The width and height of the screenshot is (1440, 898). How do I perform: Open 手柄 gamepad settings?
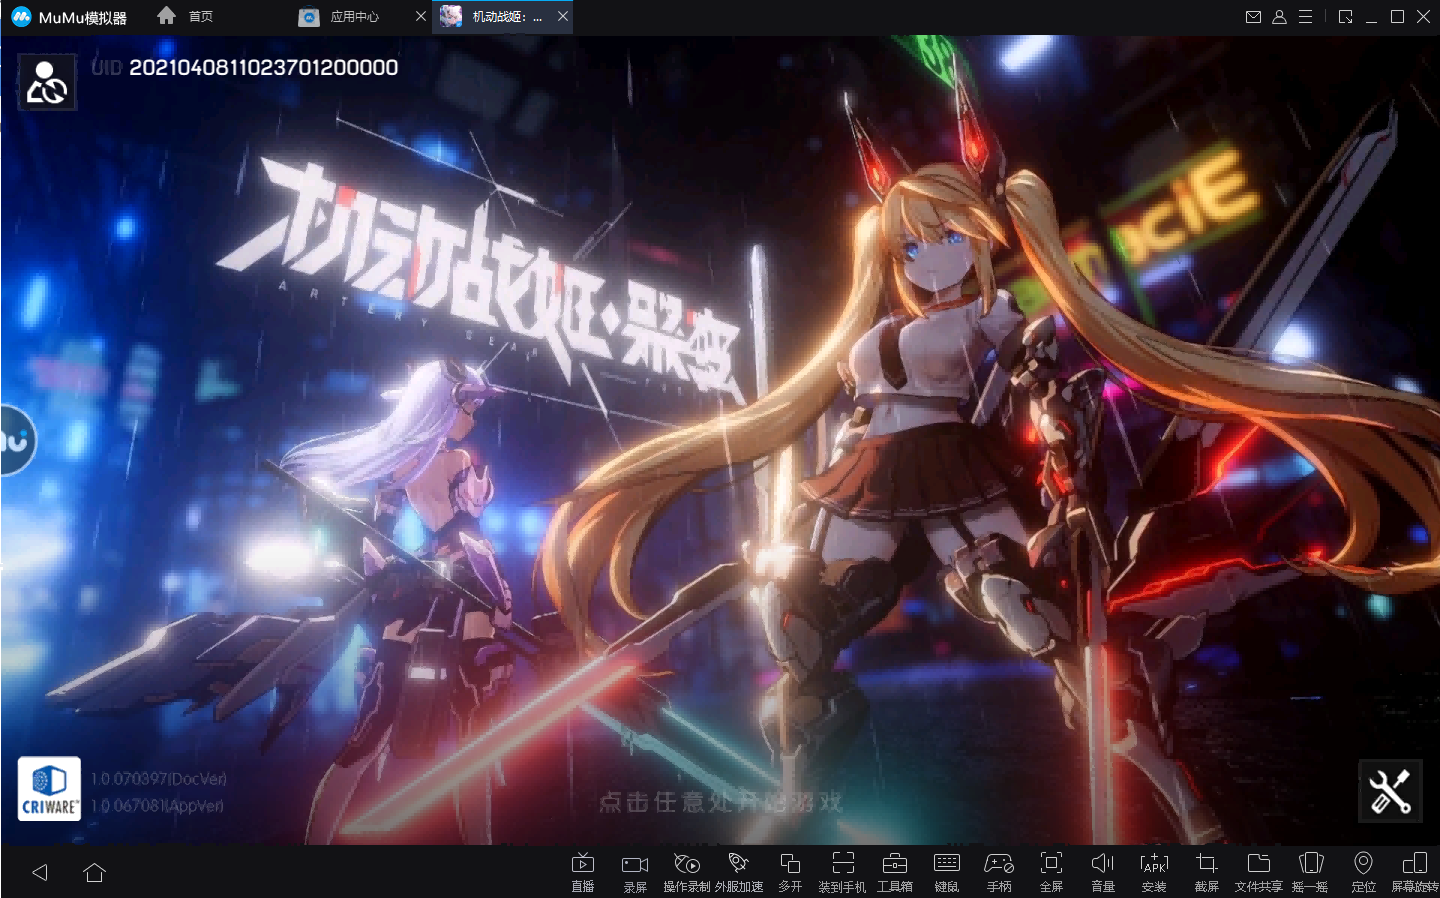(999, 872)
